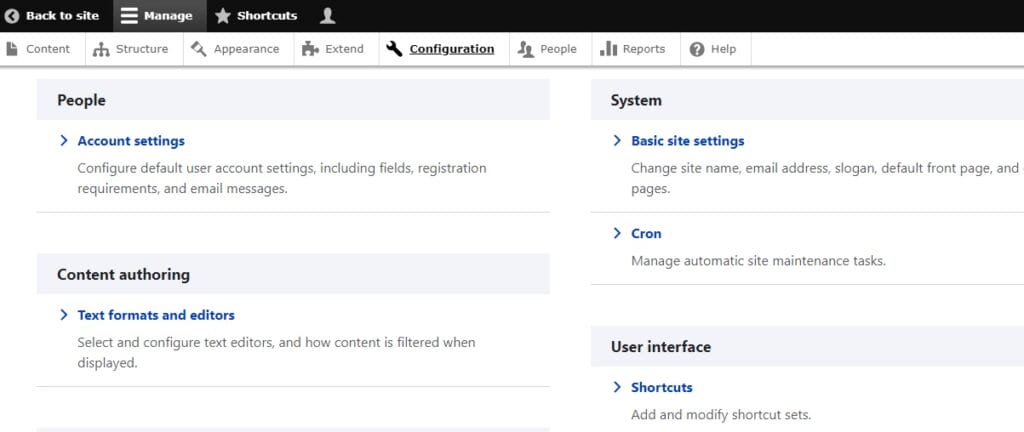1024x432 pixels.
Task: Click the Shortcuts star icon
Action: 223,16
